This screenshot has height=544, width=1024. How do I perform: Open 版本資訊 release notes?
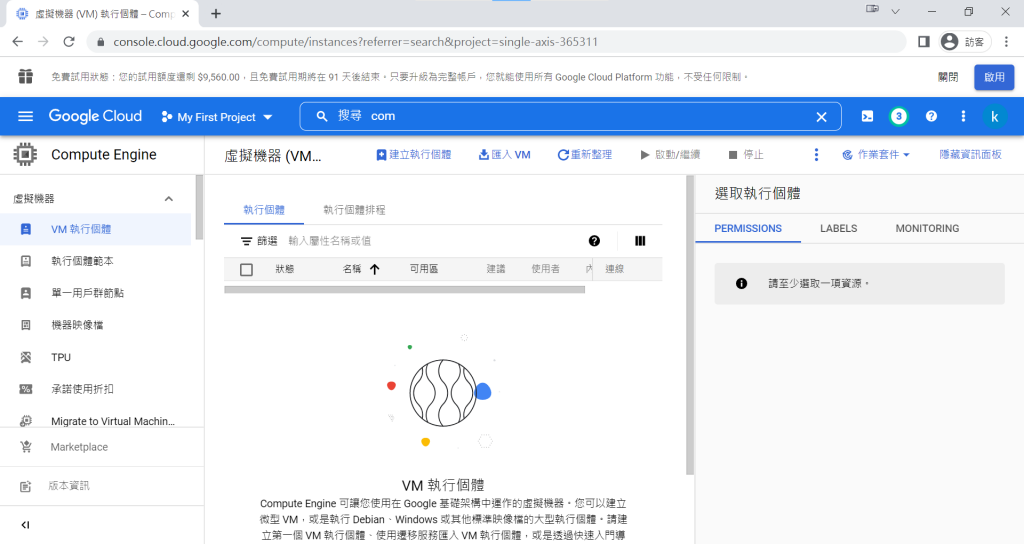(x=69, y=486)
